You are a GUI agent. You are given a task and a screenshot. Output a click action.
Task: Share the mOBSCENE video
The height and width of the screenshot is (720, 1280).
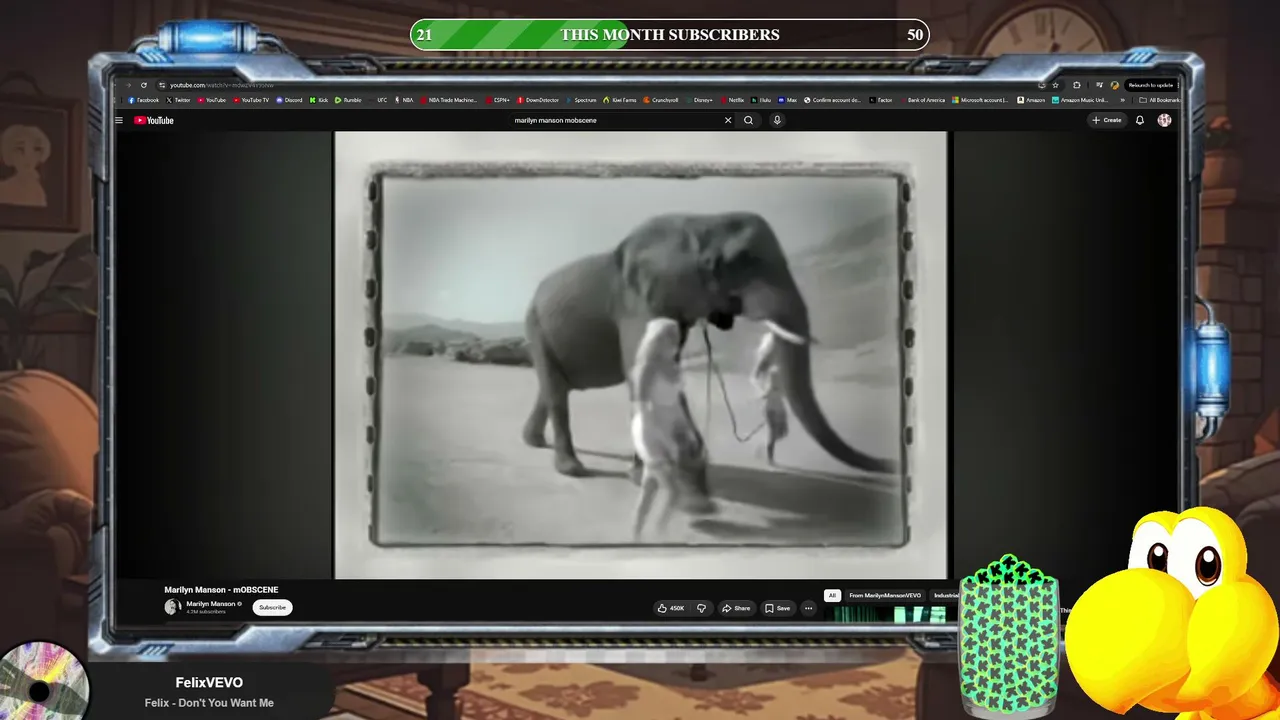736,608
